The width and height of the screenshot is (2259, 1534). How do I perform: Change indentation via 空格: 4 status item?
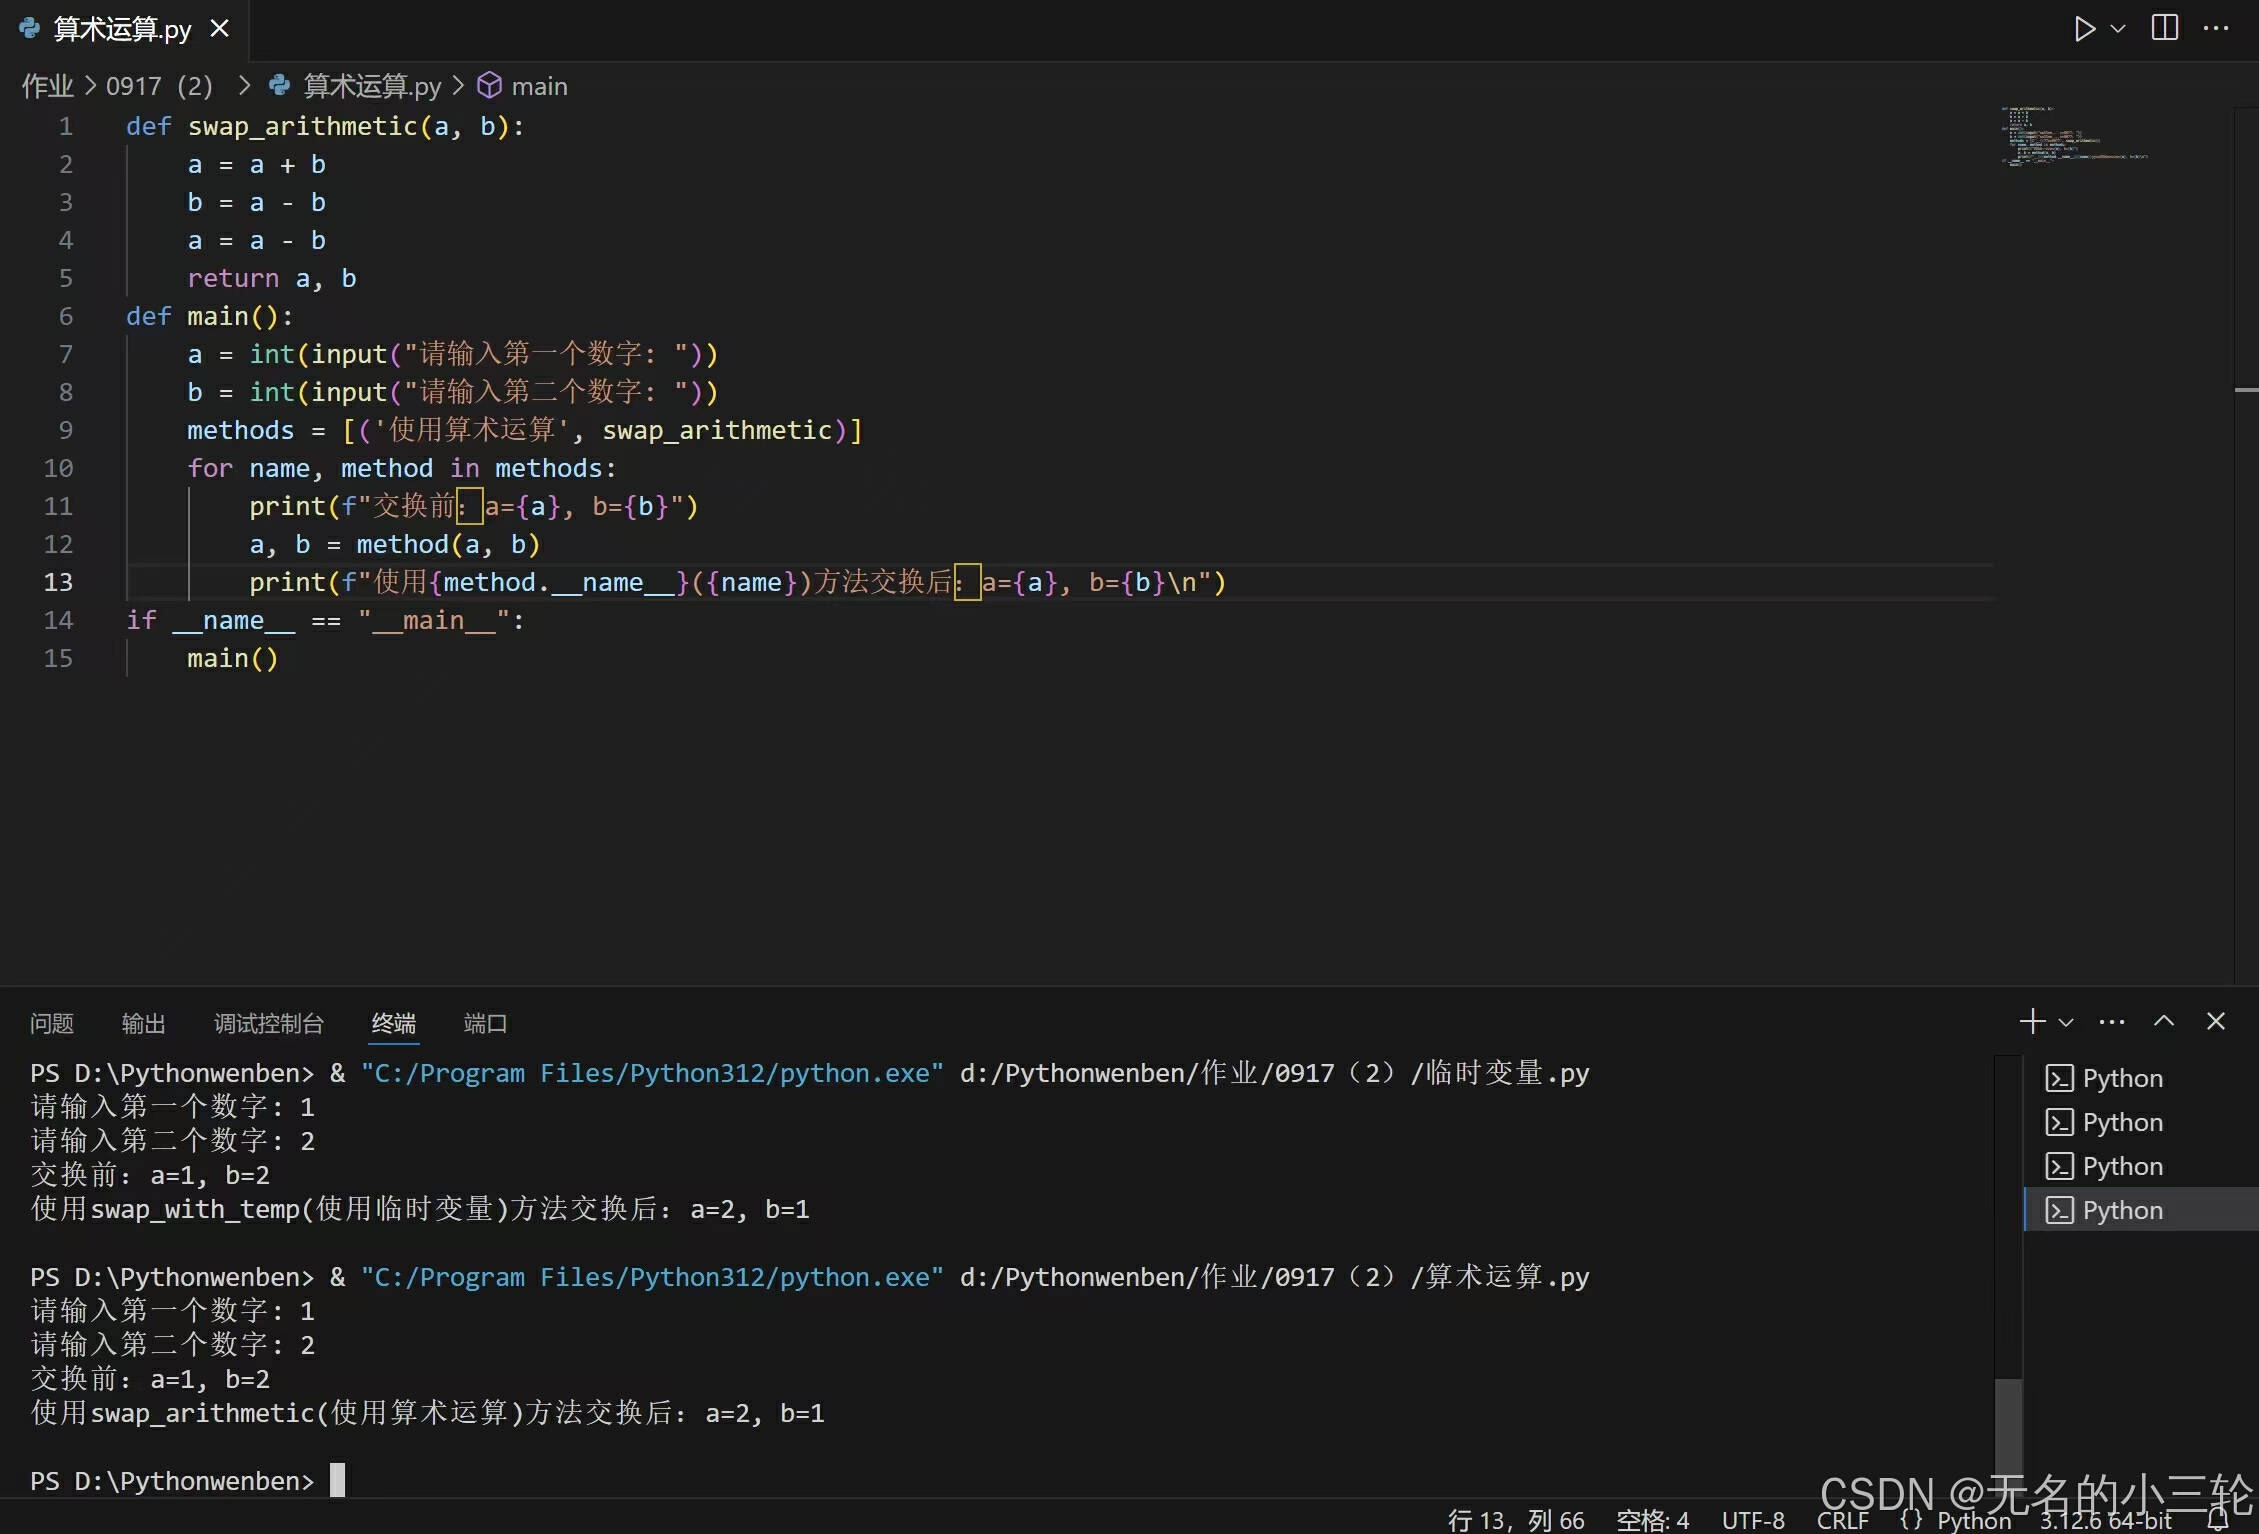coord(1652,1520)
